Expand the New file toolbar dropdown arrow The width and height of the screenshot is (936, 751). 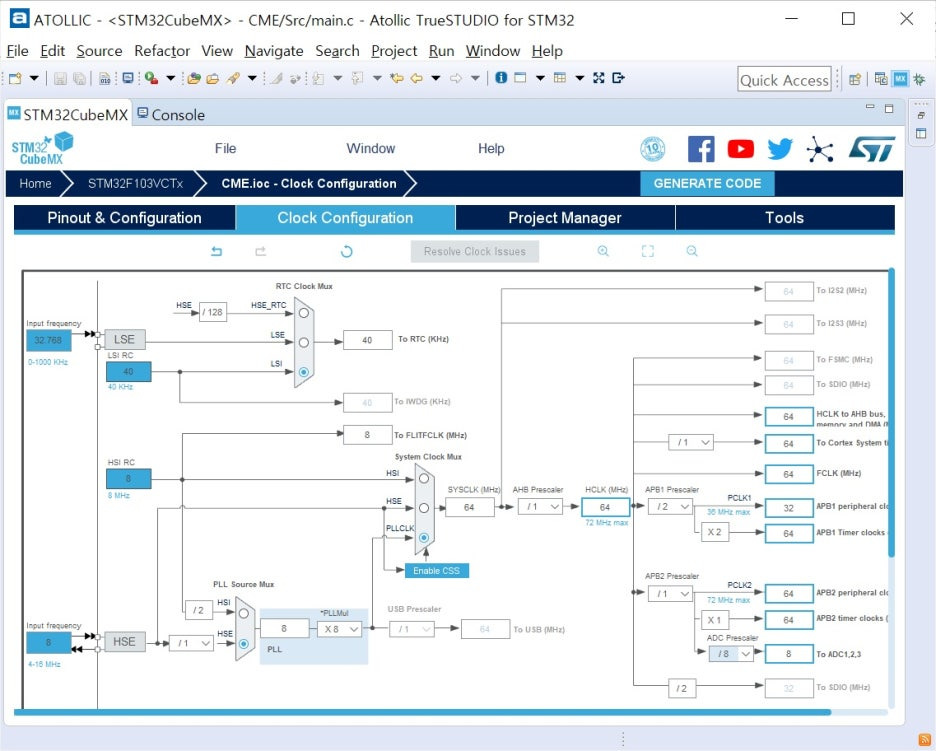(x=34, y=78)
